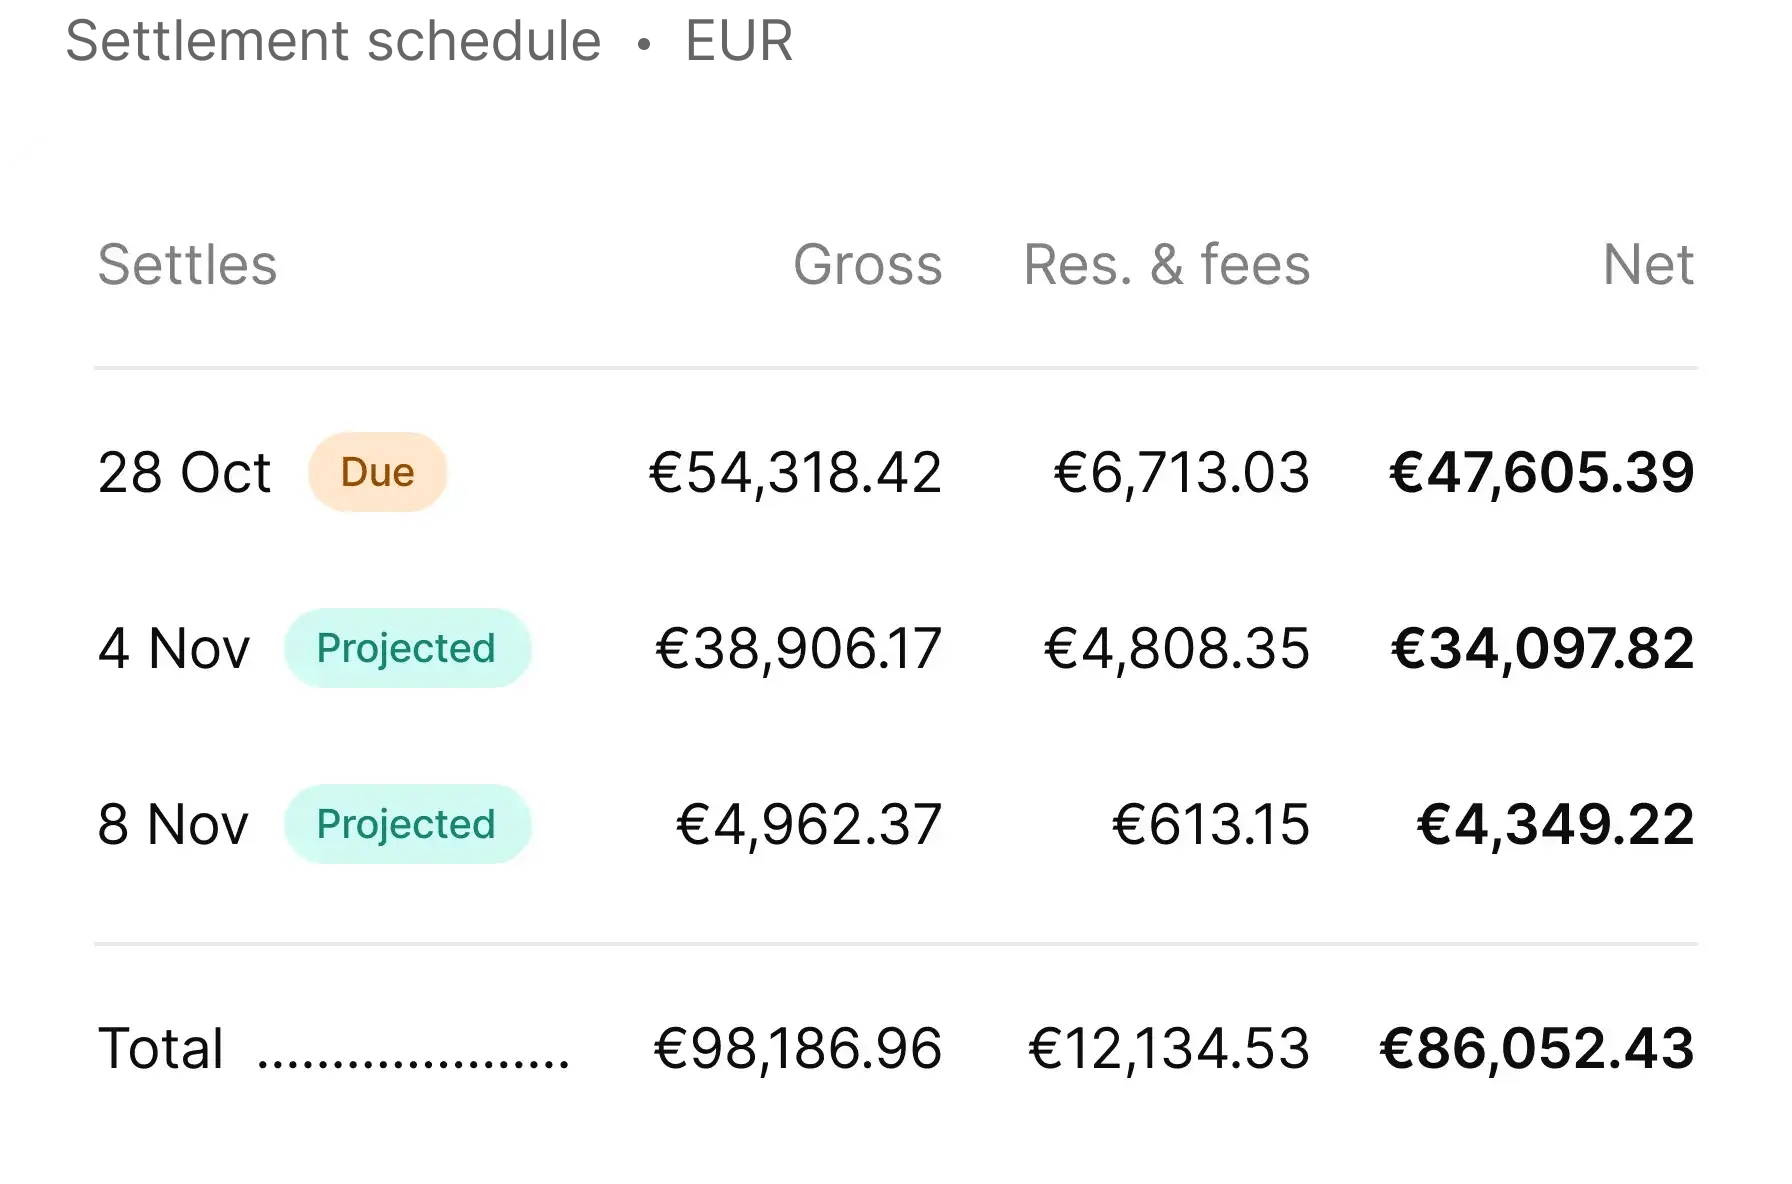The width and height of the screenshot is (1792, 1184).
Task: Click the Due status badge
Action: coord(377,472)
